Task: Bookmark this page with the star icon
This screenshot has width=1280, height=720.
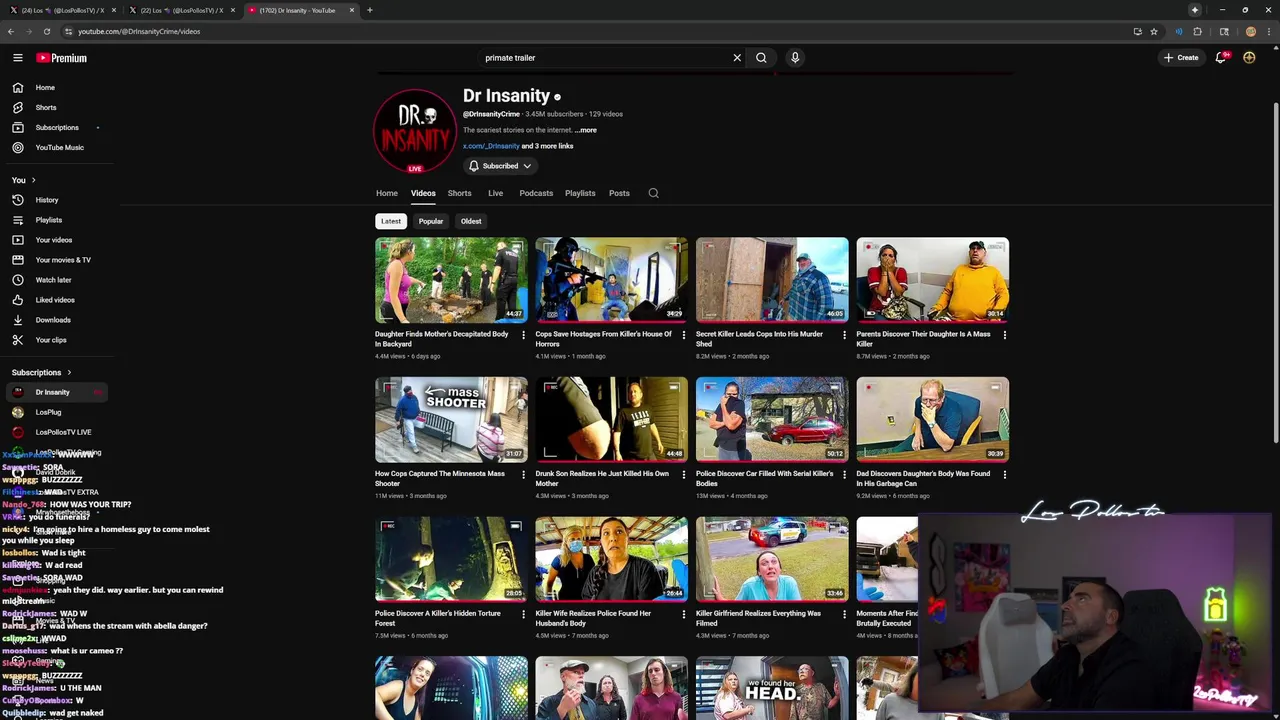Action: coord(1154,31)
